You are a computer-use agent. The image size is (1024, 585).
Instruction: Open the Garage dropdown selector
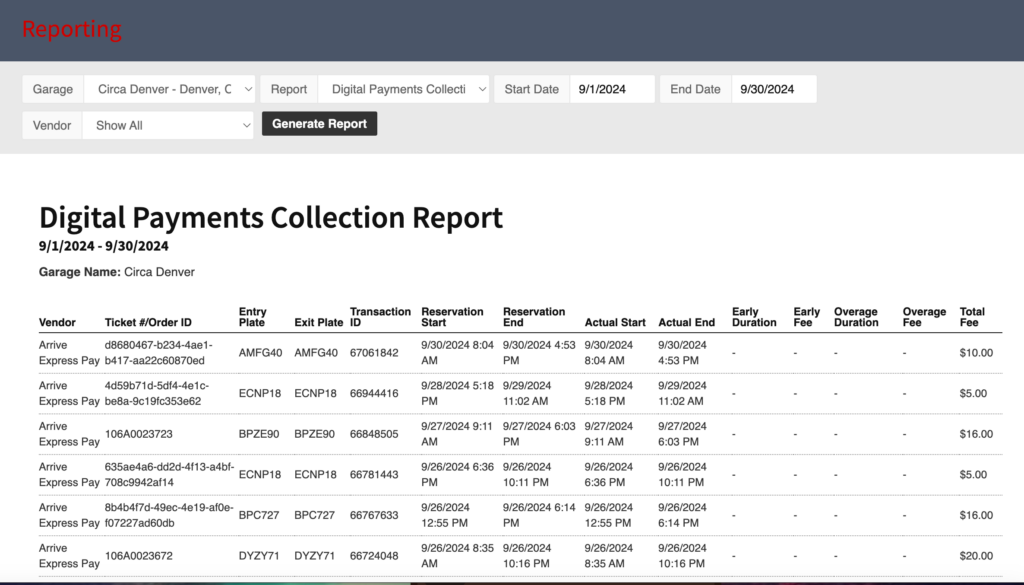tap(169, 89)
